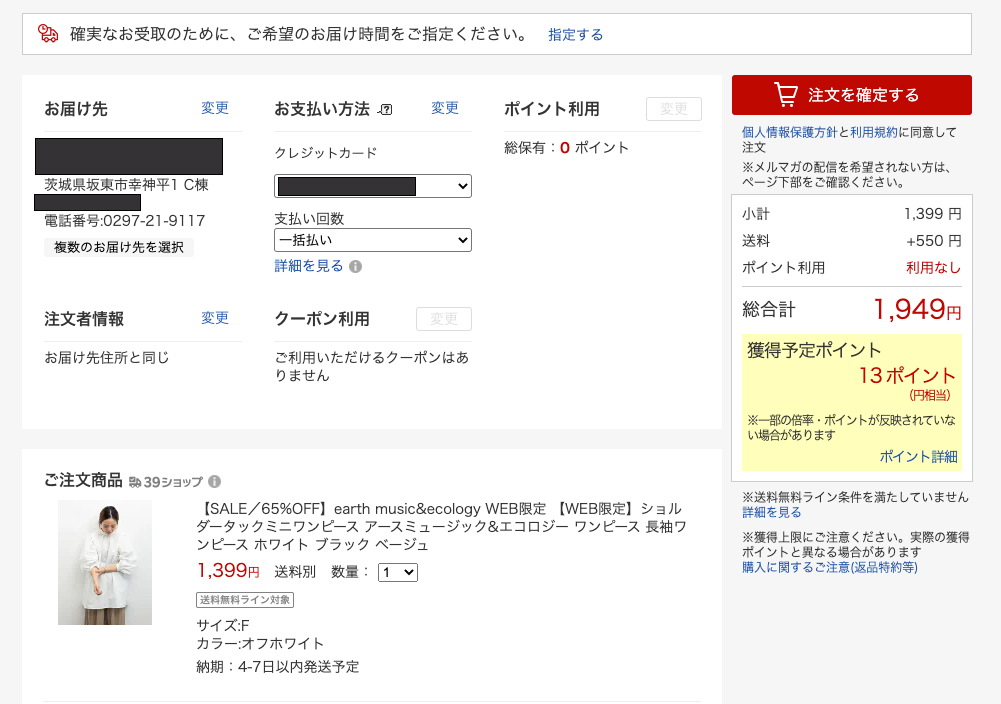1001x704 pixels.
Task: Click the 39ショップ truck badge icon
Action: tap(135, 482)
